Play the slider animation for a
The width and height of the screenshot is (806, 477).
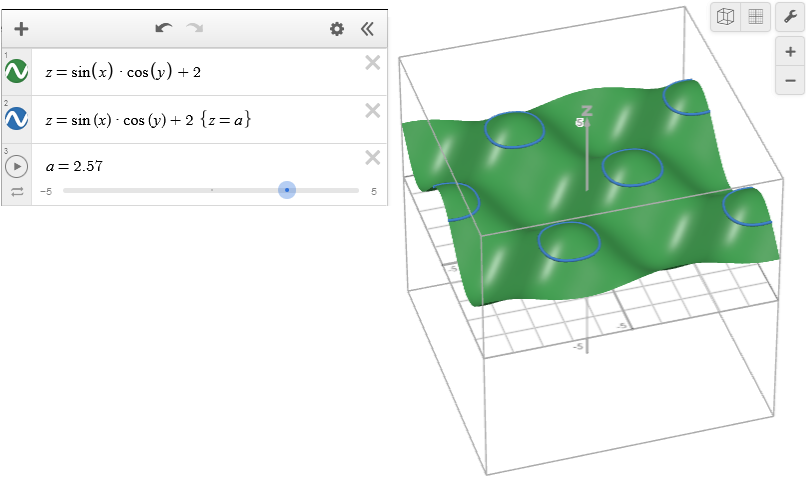point(16,166)
